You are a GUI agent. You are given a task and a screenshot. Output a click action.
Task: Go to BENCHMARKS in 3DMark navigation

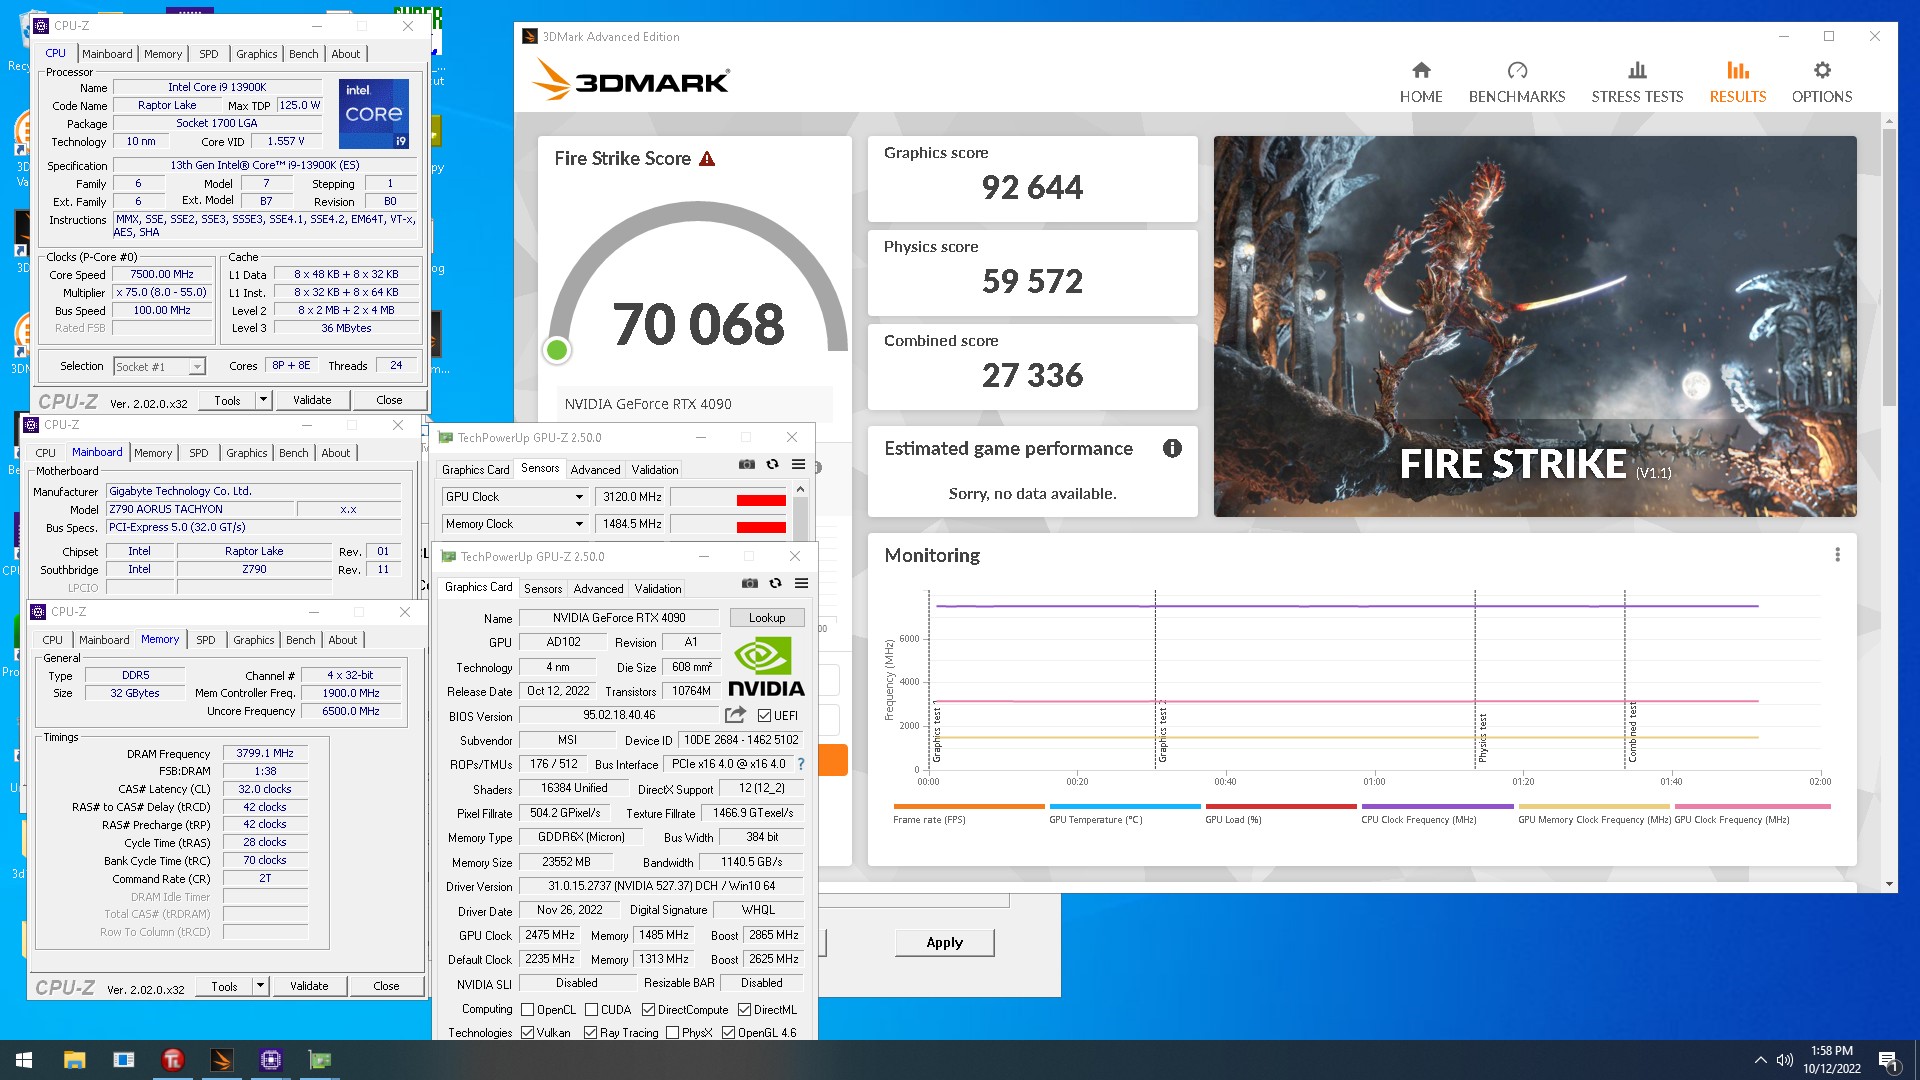[1517, 82]
